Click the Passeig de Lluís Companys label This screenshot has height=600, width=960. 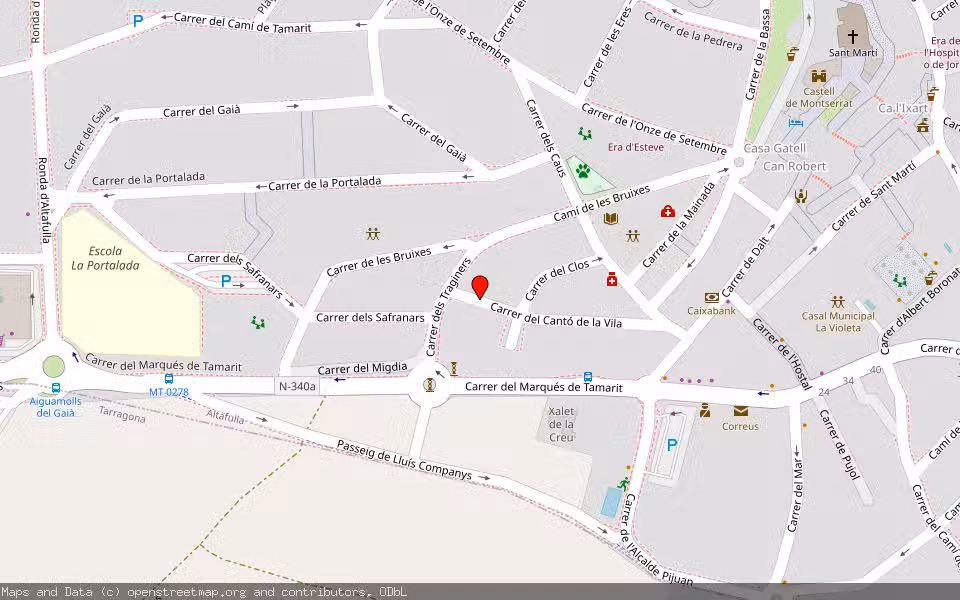tap(405, 460)
